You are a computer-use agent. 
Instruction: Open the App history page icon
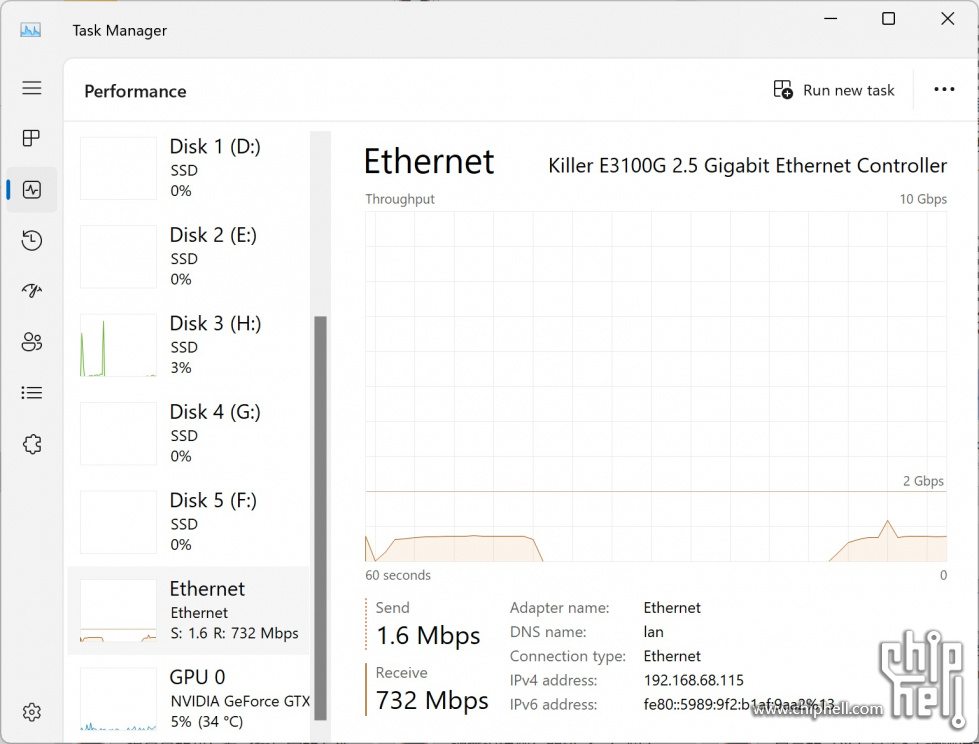click(32, 240)
